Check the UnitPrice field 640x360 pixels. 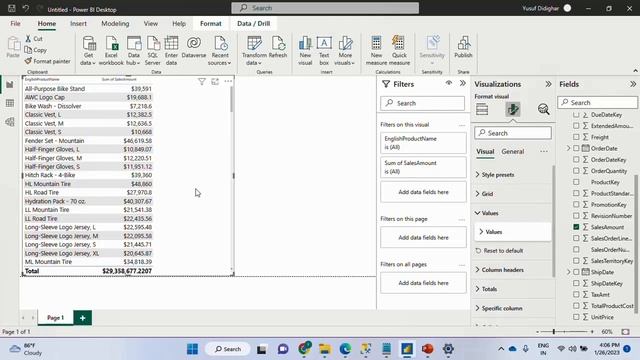click(x=576, y=317)
